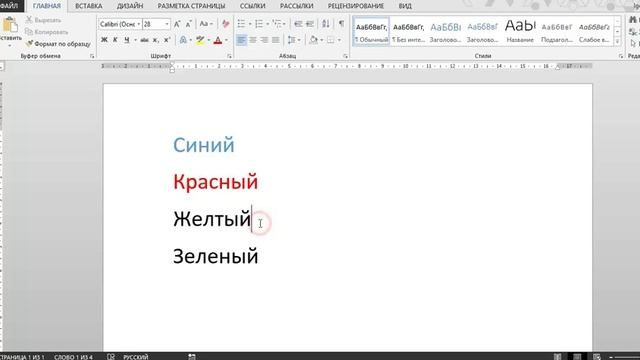Select the Без интервала style
Viewport: 640px width, 360px height.
coord(408,32)
